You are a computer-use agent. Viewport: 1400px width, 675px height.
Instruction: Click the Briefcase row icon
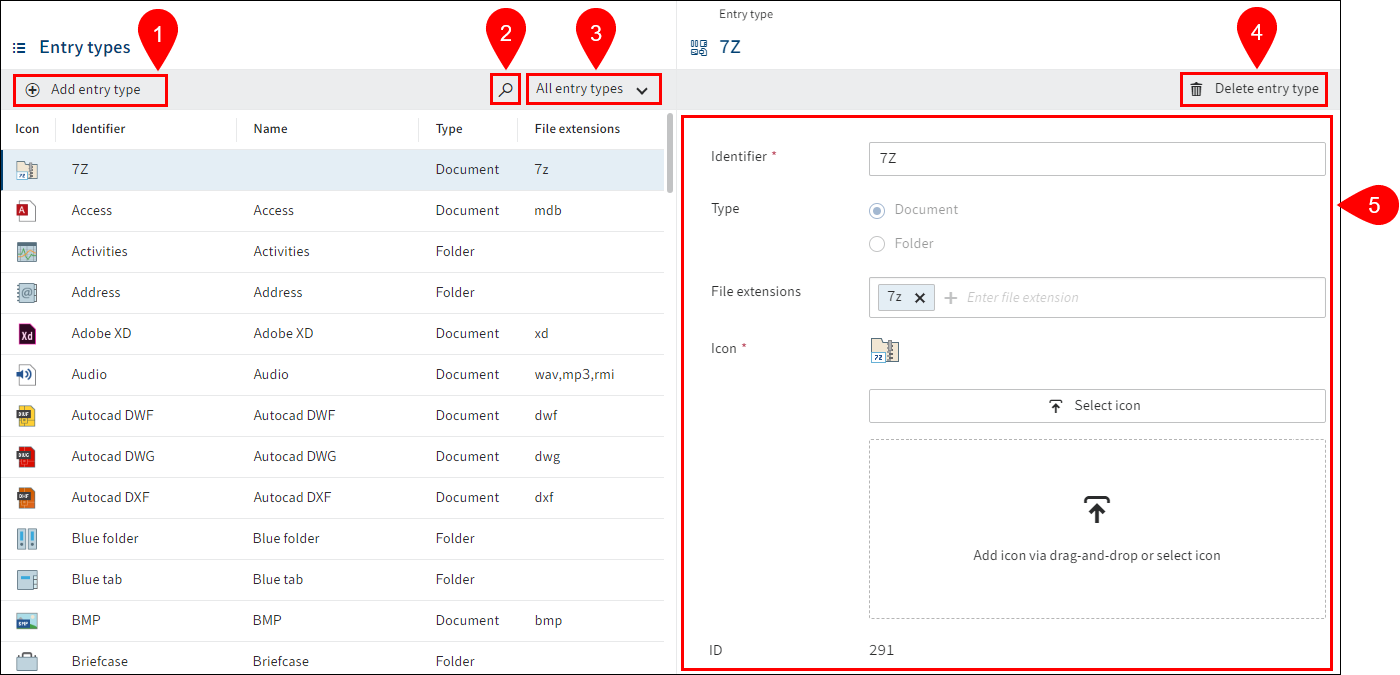[27, 661]
